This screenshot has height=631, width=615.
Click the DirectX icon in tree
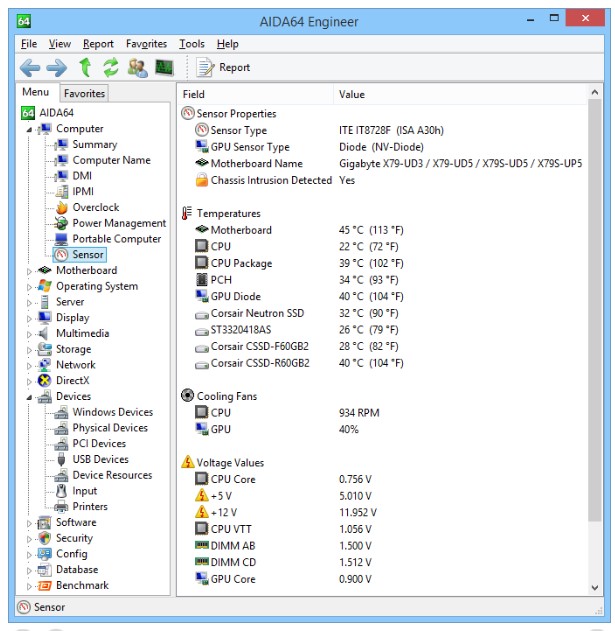pos(44,380)
